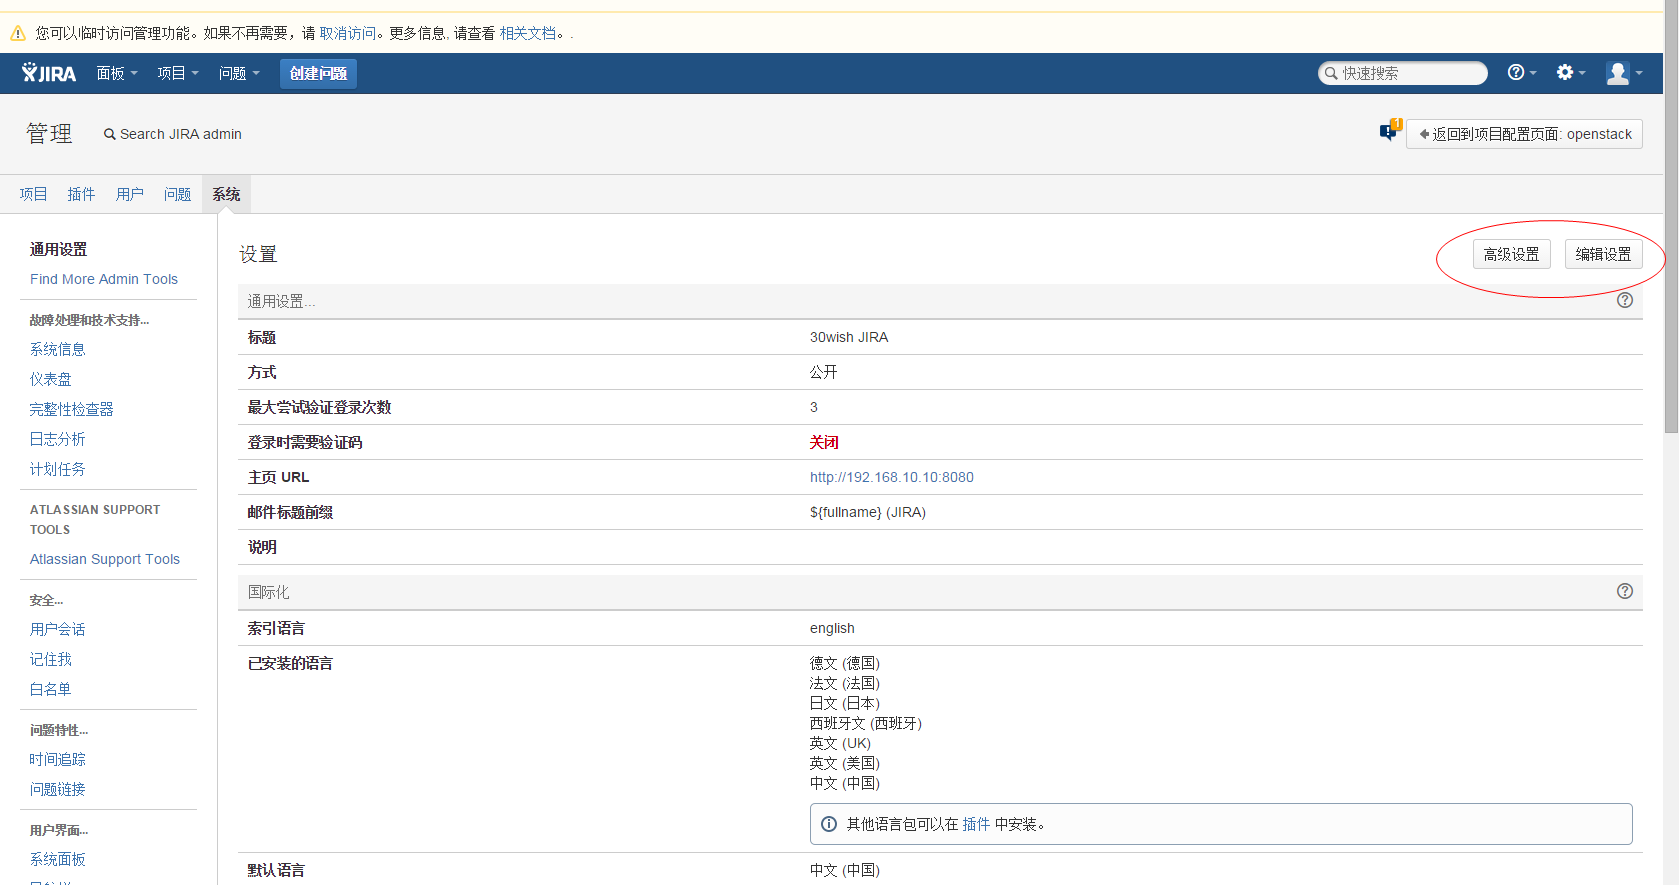Click 返回到项目配置页面 openstack button

(x=1524, y=134)
